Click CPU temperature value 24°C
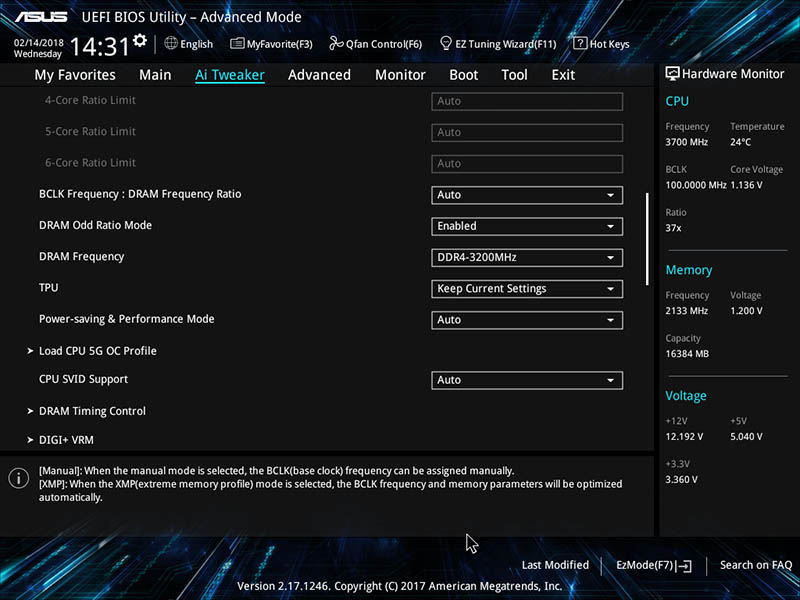800x600 pixels. (x=740, y=142)
